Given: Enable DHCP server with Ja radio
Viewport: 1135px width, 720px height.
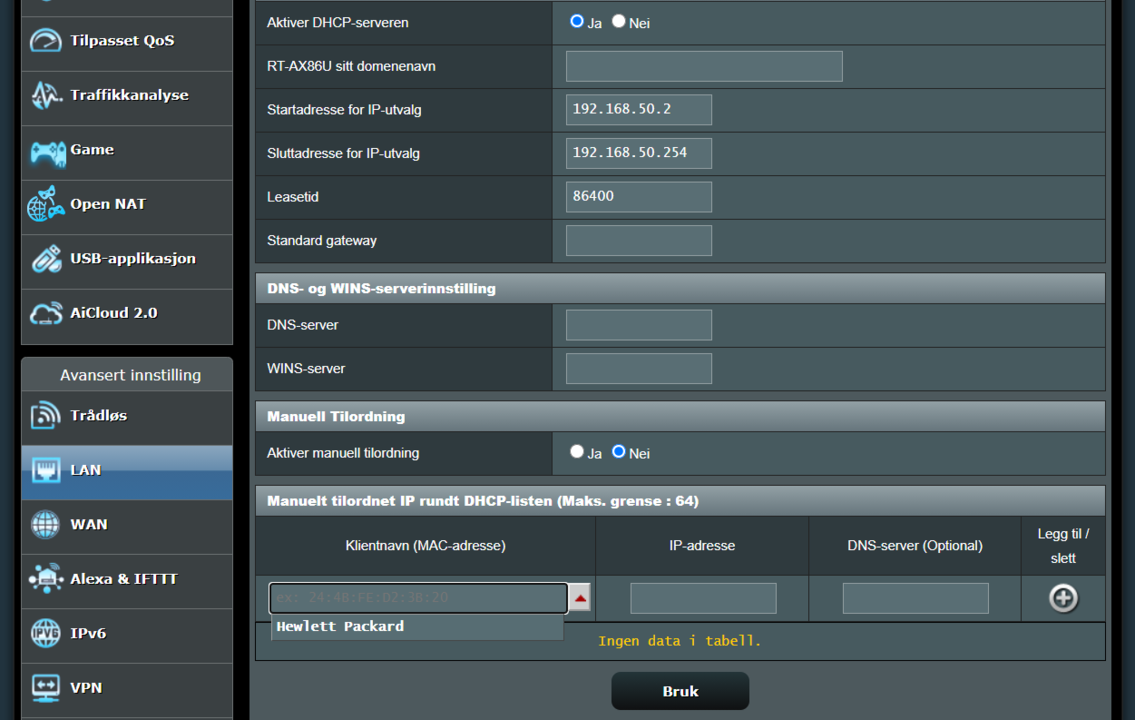Looking at the screenshot, I should pyautogui.click(x=577, y=22).
